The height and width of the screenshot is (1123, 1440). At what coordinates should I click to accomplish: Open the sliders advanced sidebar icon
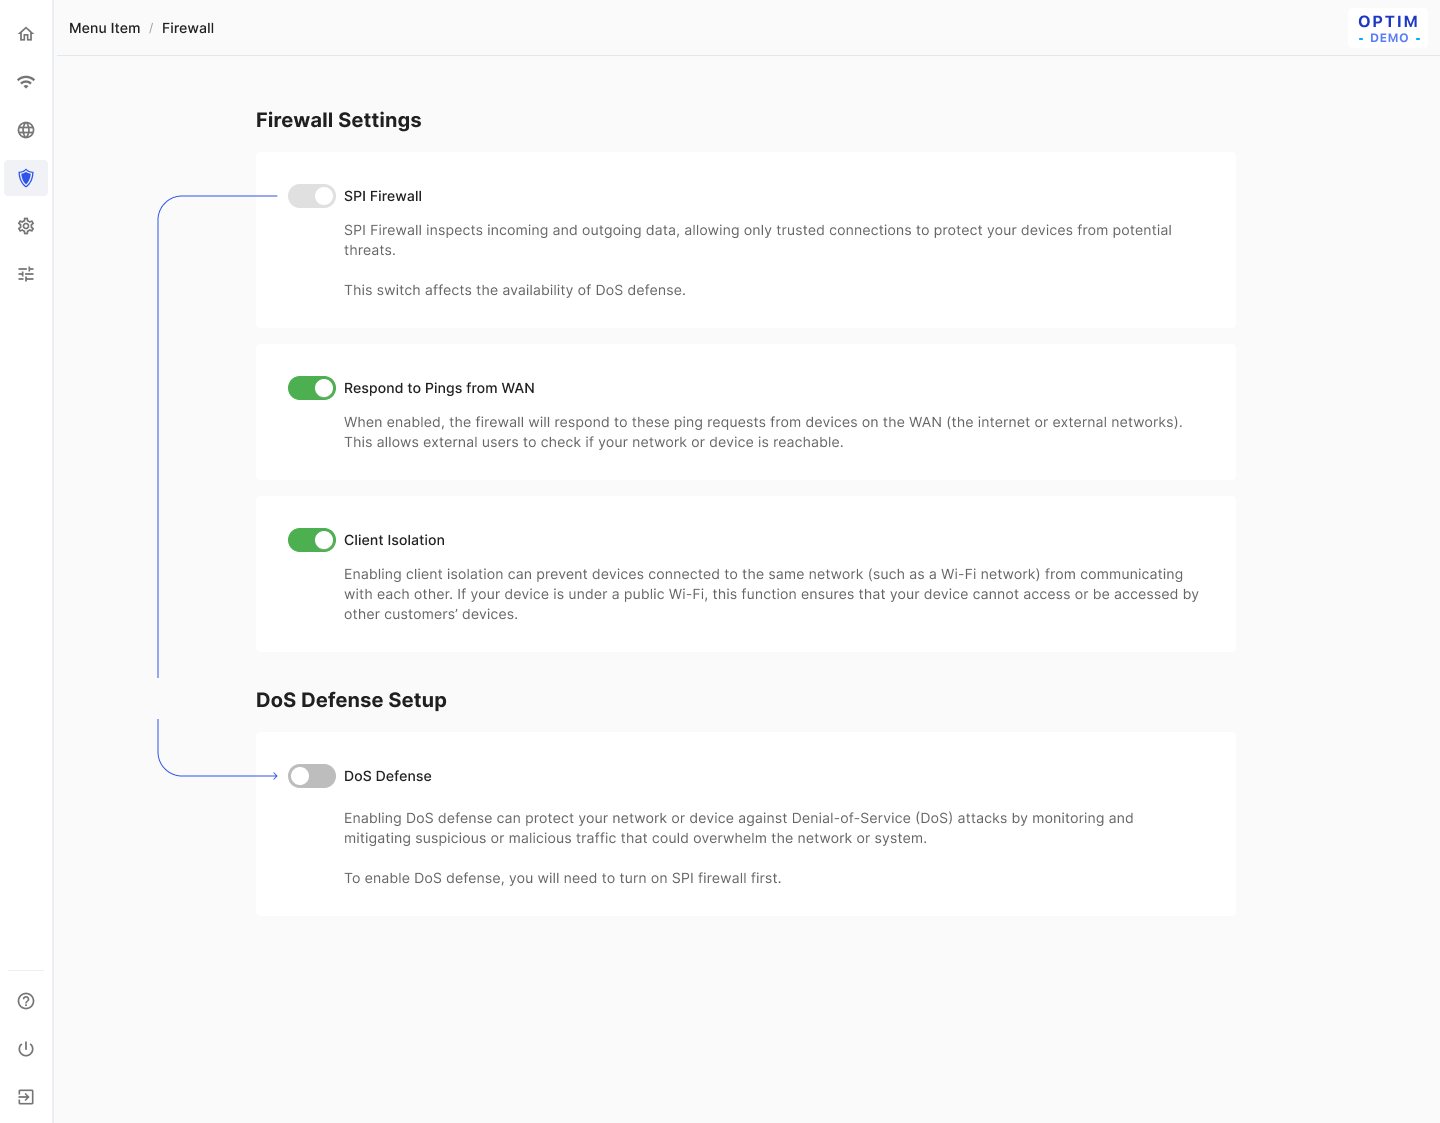coord(26,274)
